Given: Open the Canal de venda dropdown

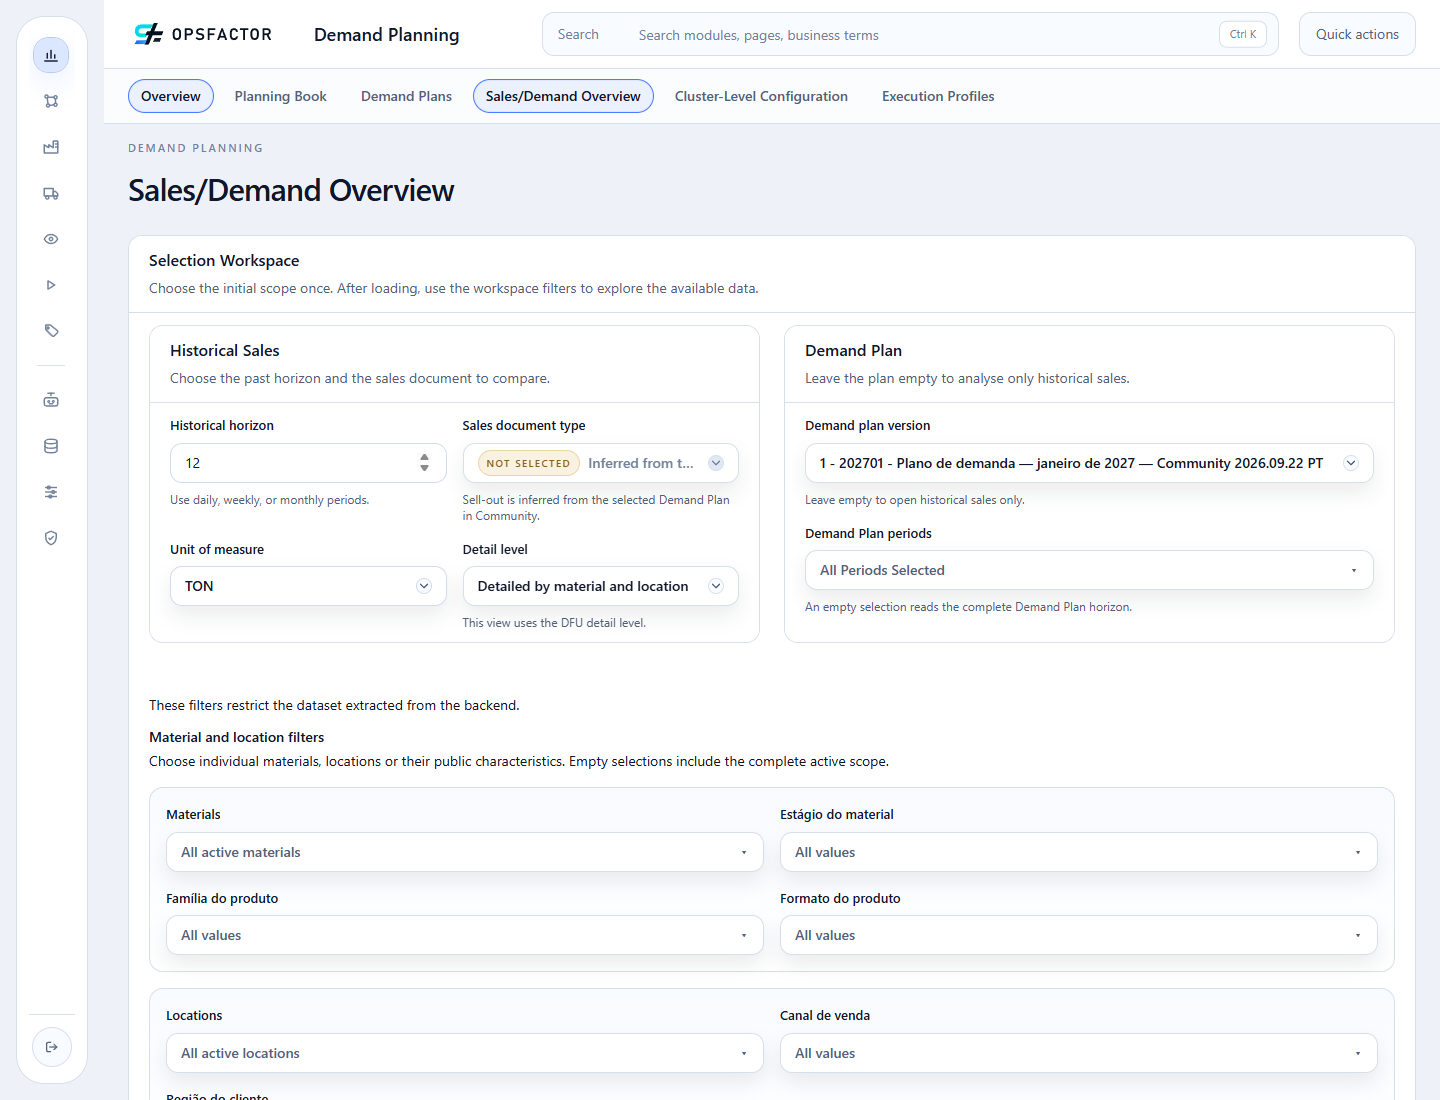Looking at the screenshot, I should point(1079,1053).
